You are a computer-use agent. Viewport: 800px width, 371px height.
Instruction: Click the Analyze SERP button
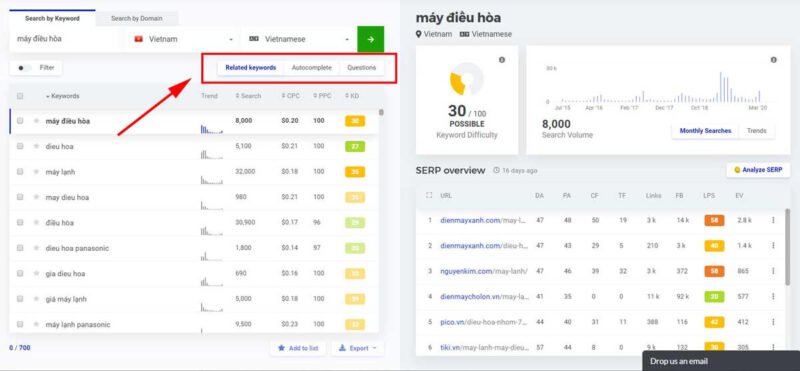click(758, 170)
